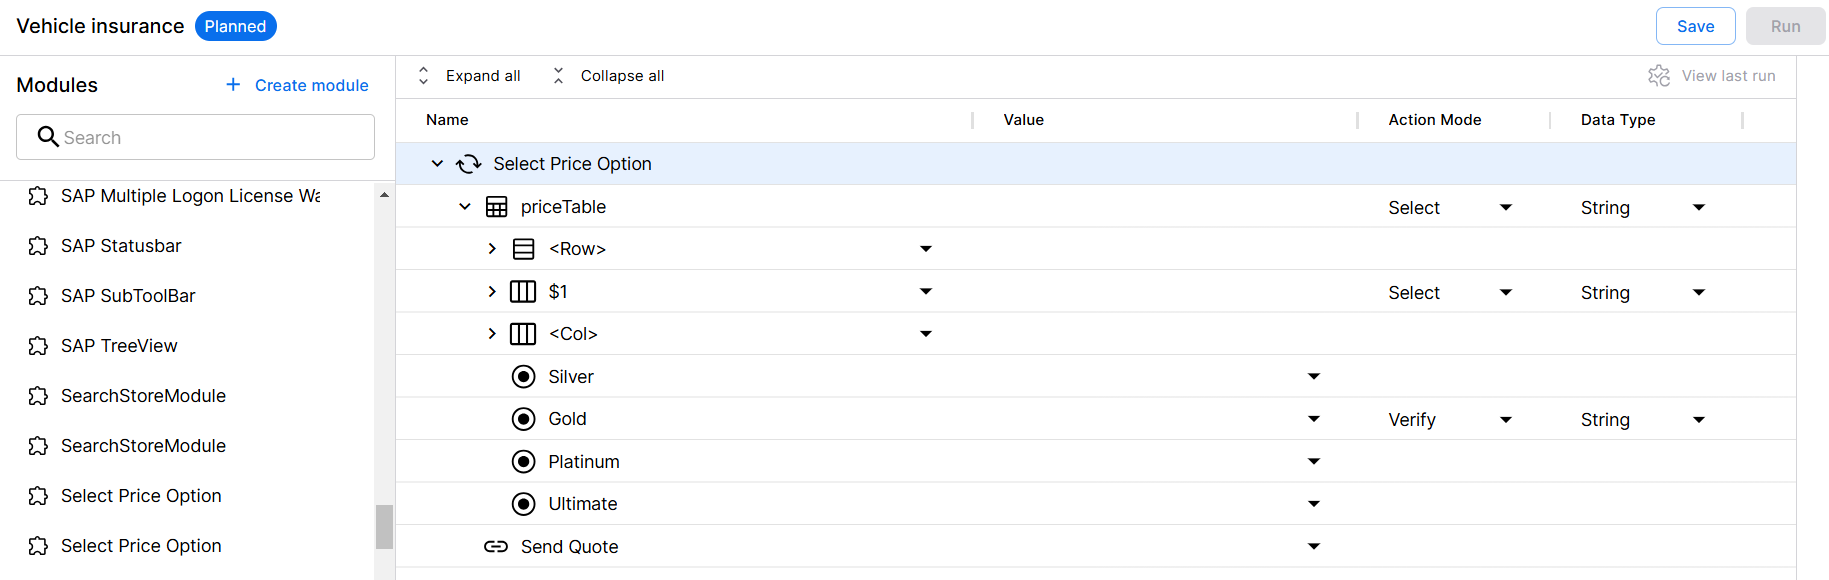Select the Ultimate radio button
This screenshot has height=580, width=1829.
[523, 504]
